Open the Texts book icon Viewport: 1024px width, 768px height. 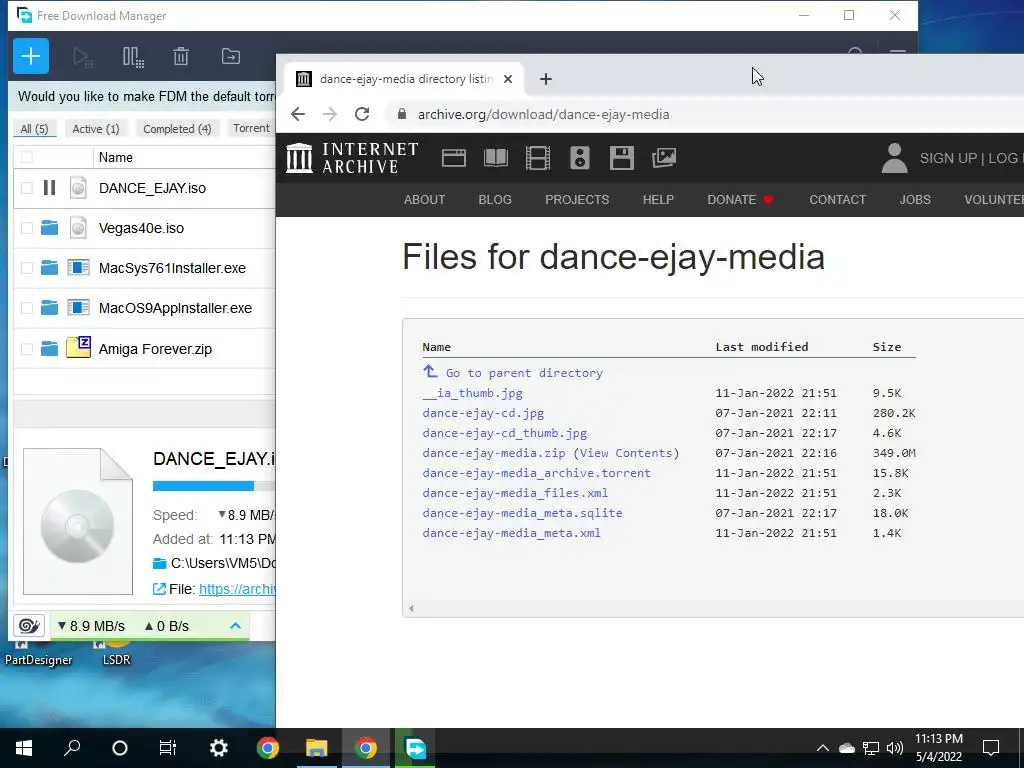[x=496, y=158]
